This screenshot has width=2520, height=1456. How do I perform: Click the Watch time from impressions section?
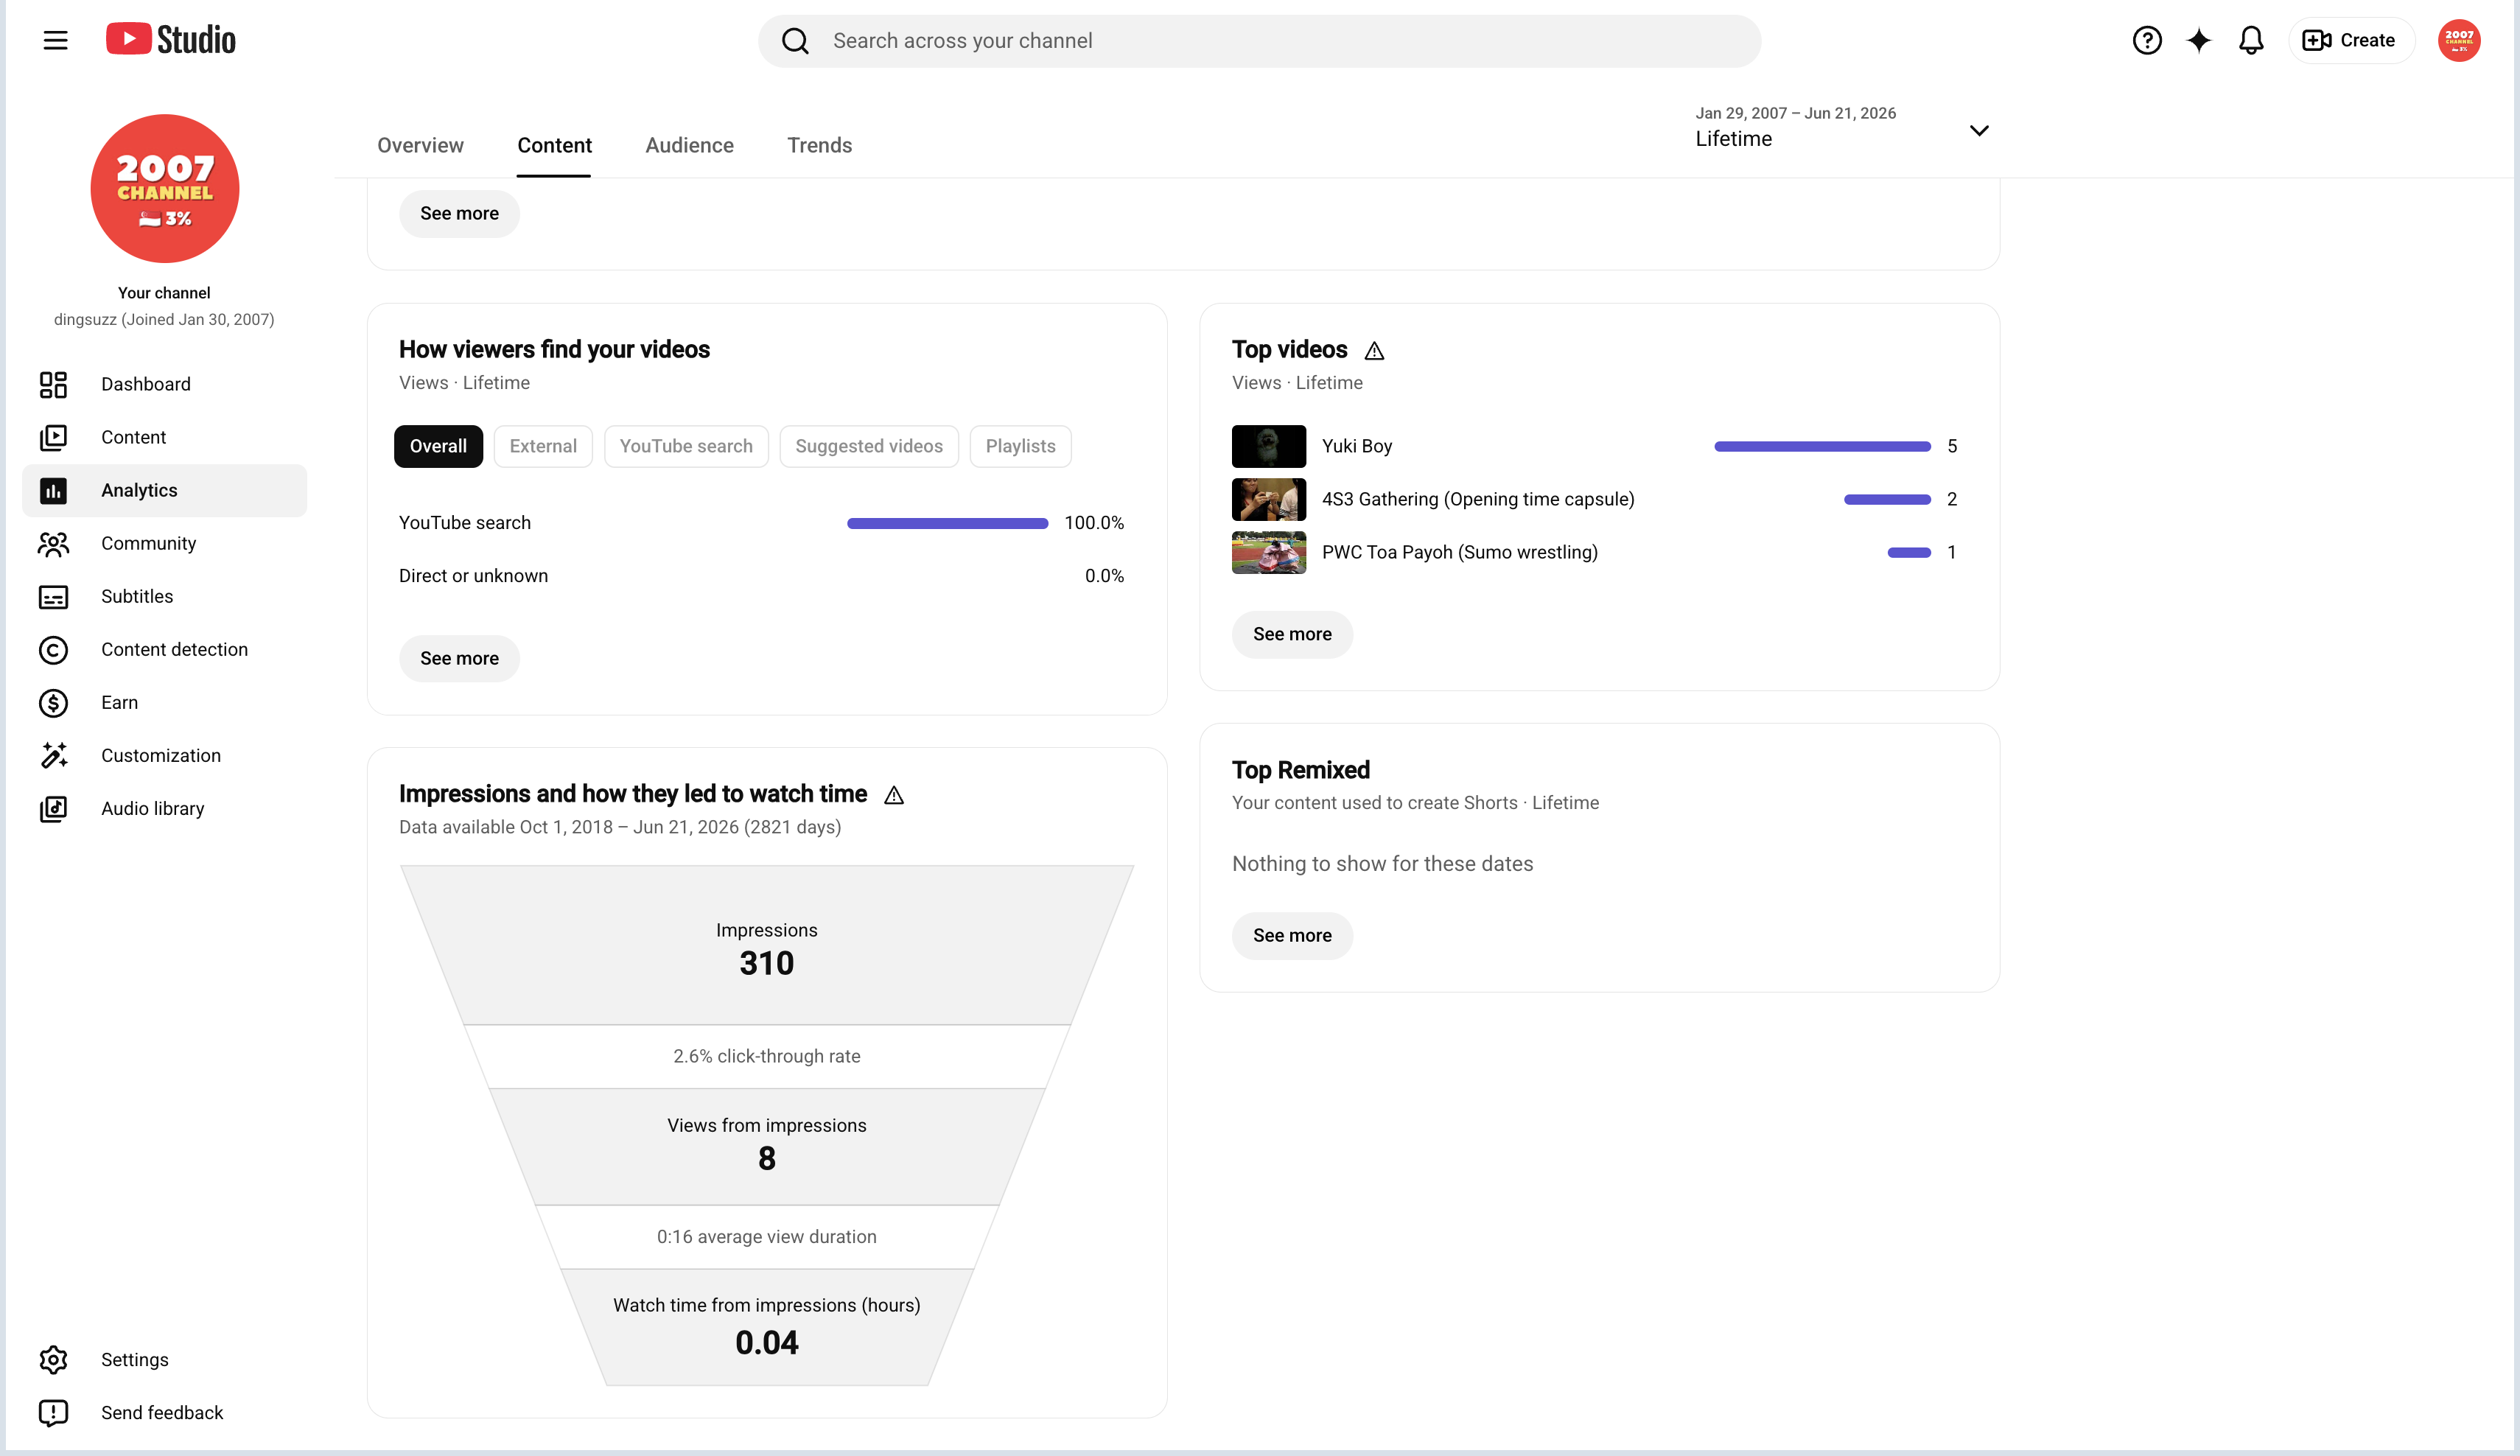767,1326
